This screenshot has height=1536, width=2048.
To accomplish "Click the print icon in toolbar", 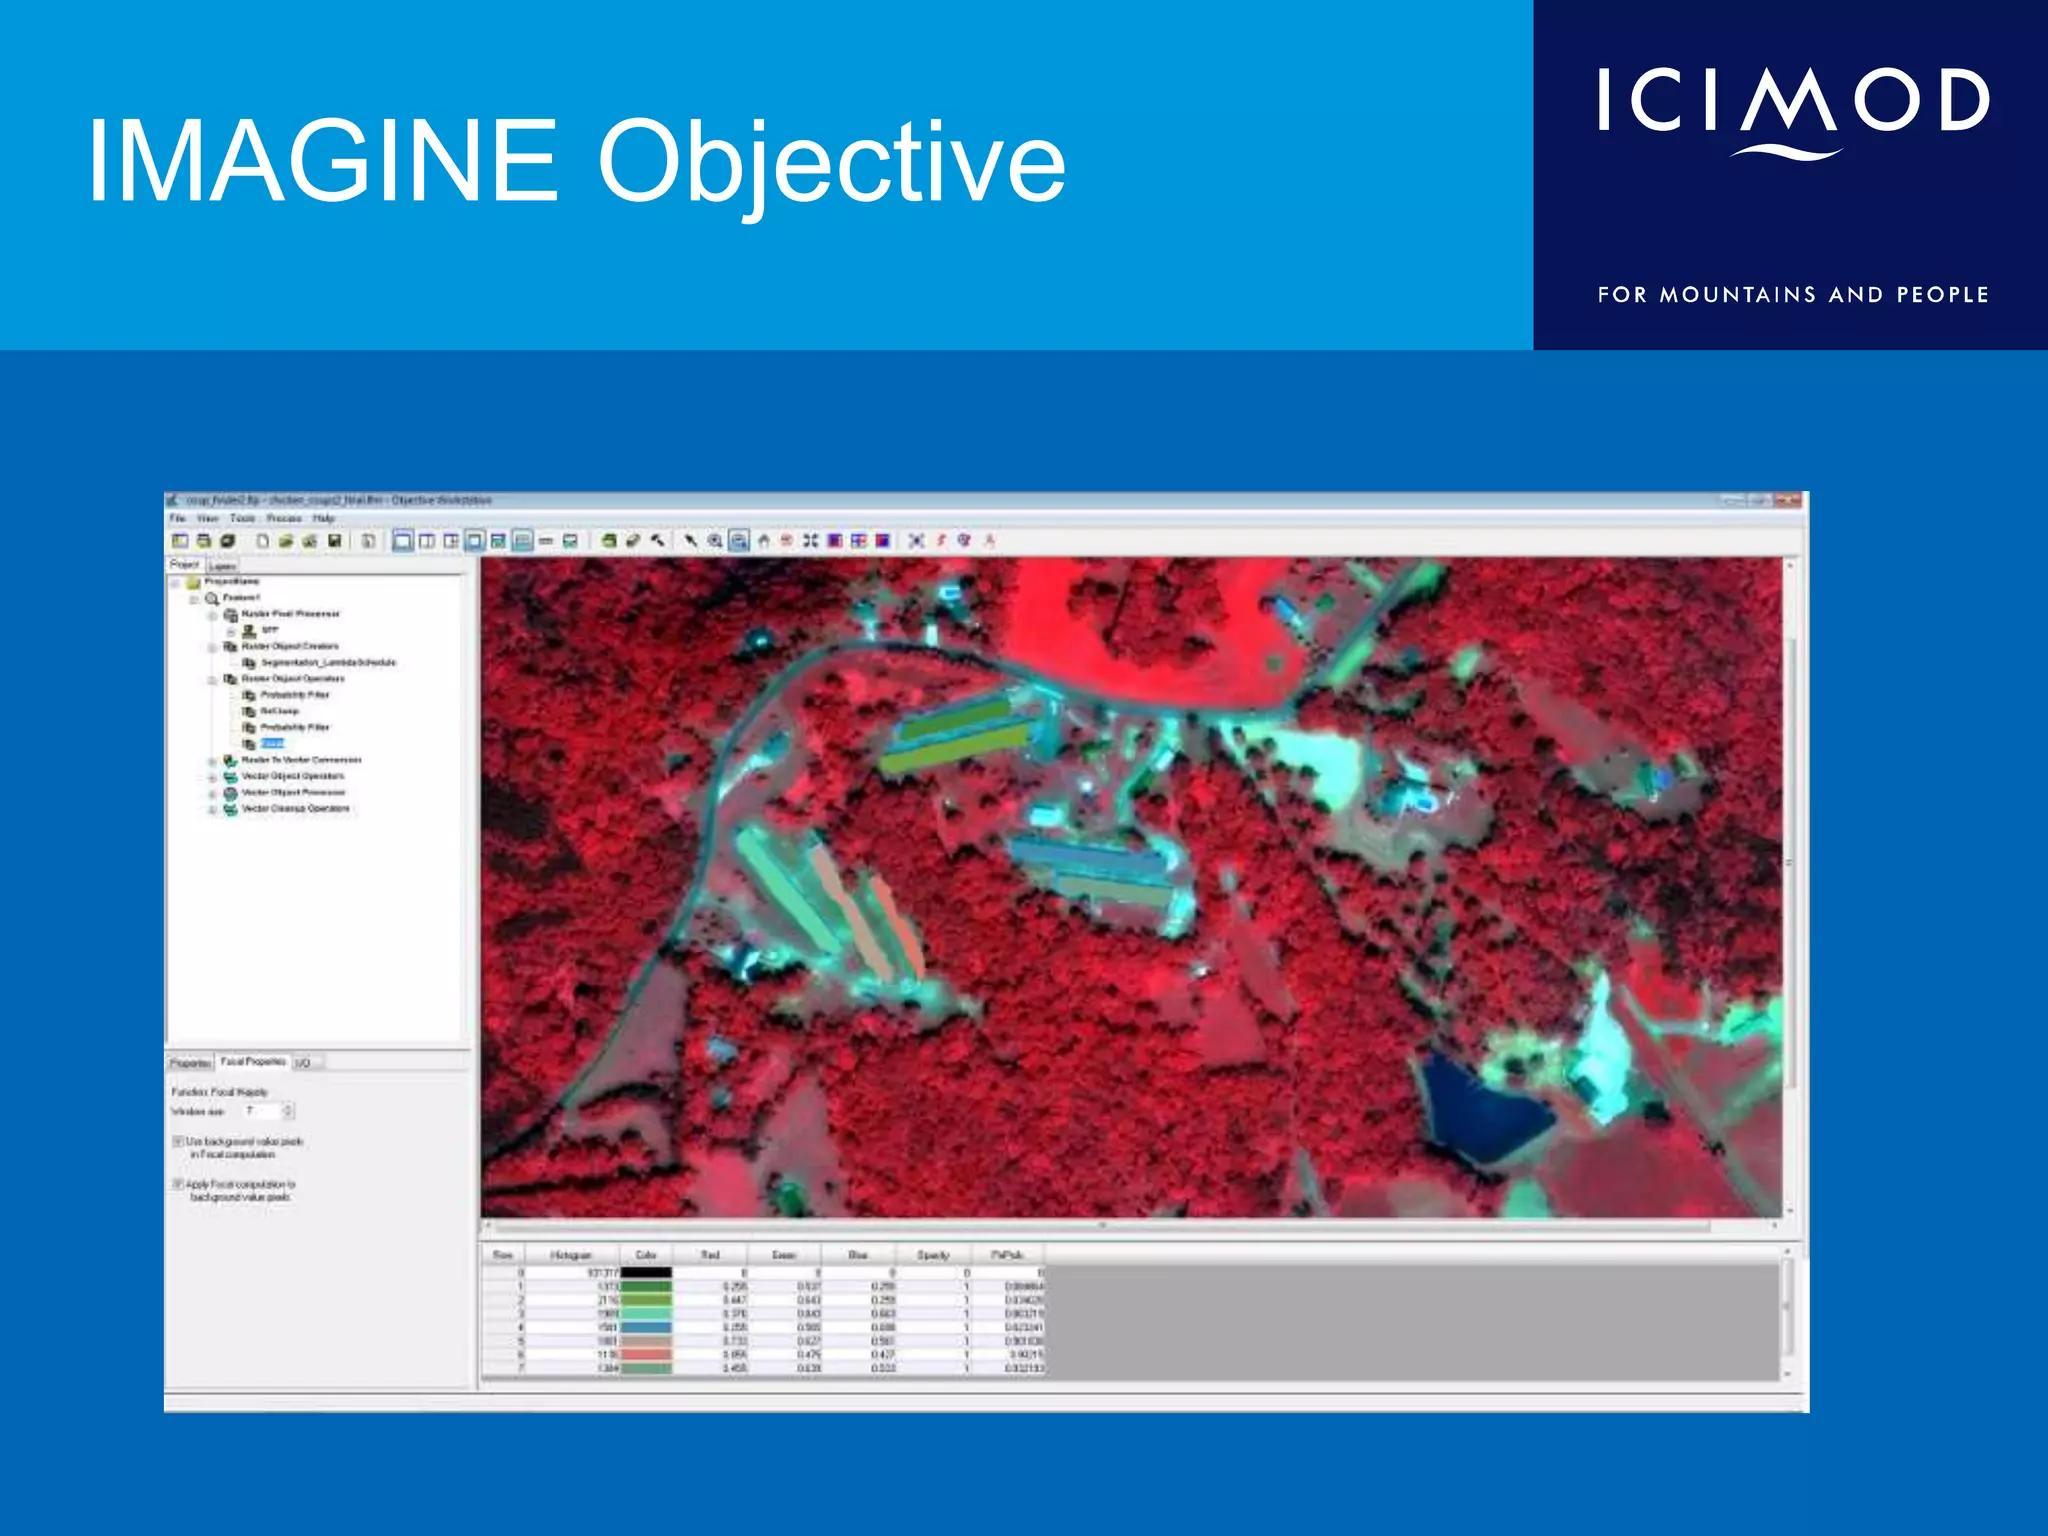I will pyautogui.click(x=204, y=541).
